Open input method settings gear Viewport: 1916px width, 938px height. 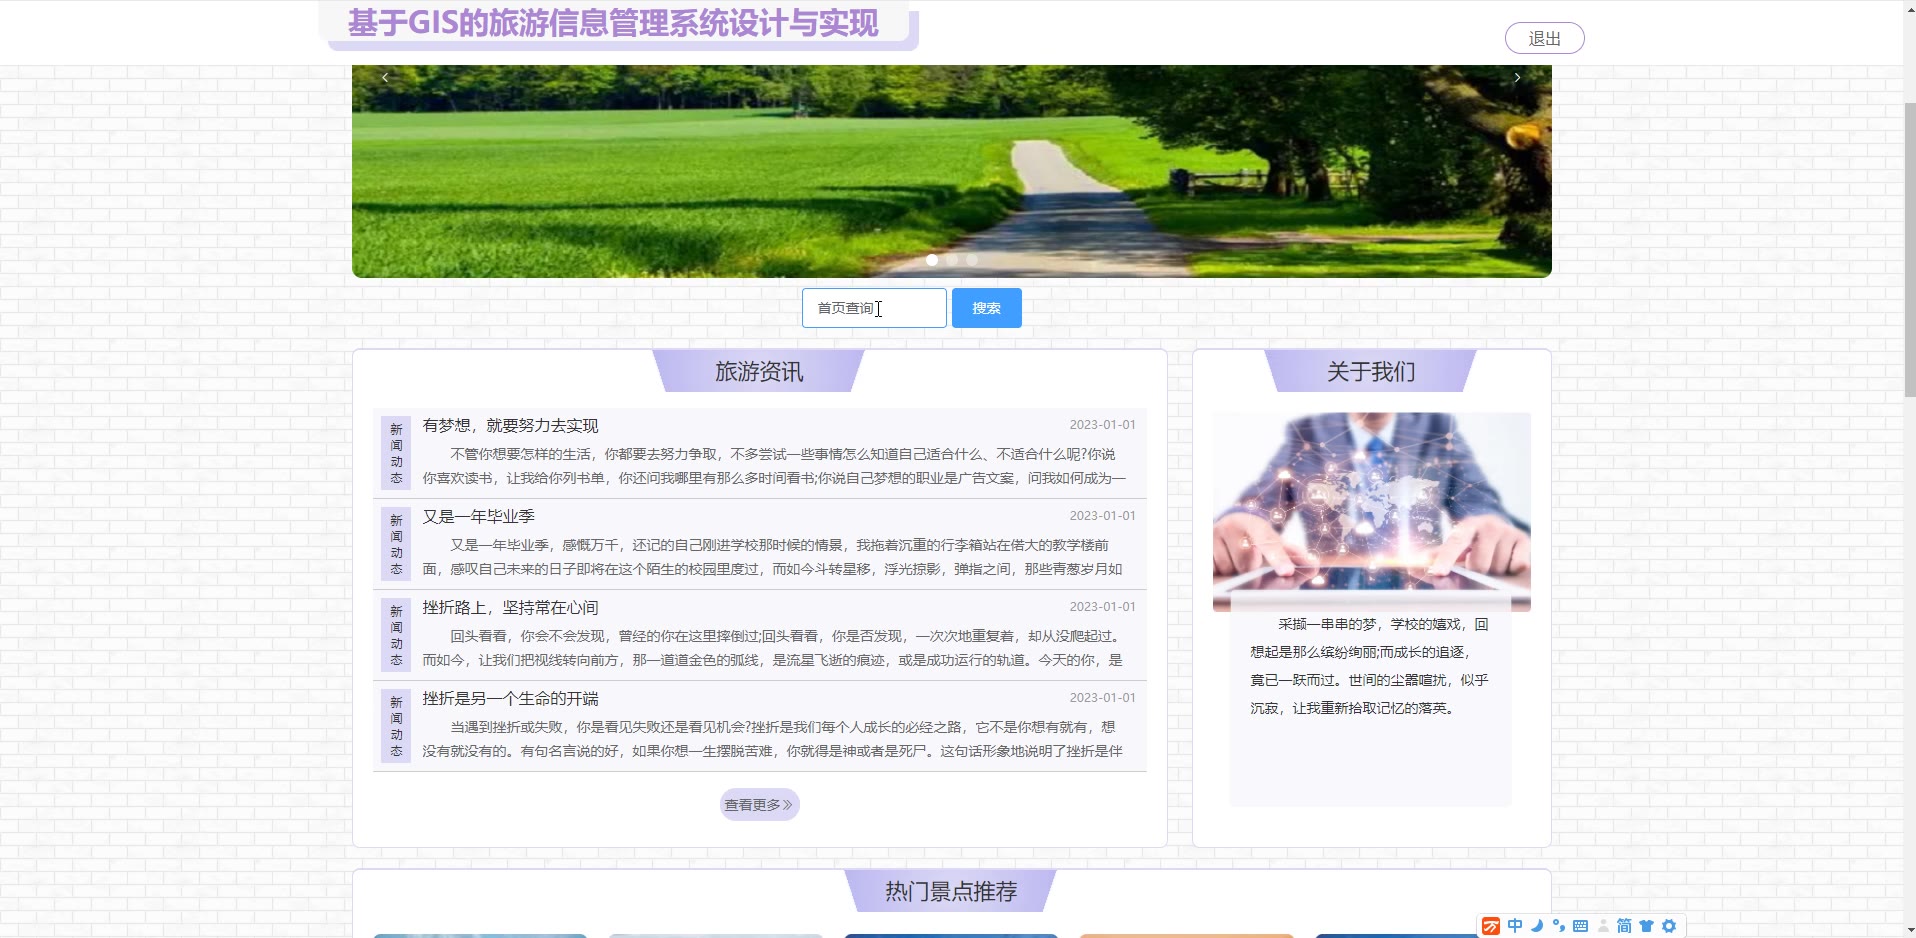pos(1669,926)
